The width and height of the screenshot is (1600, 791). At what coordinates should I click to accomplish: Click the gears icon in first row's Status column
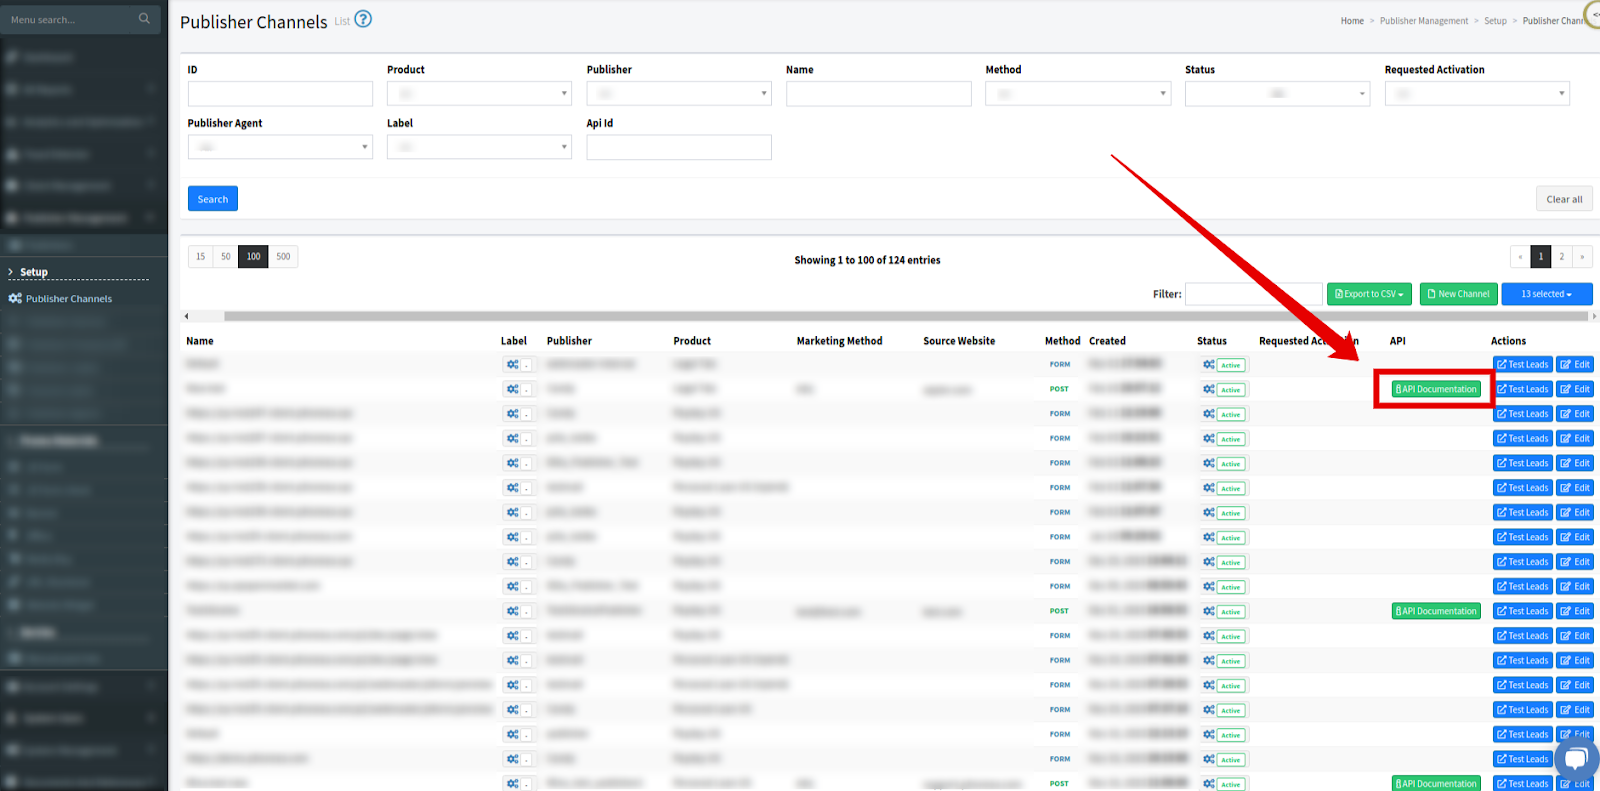pos(1209,365)
